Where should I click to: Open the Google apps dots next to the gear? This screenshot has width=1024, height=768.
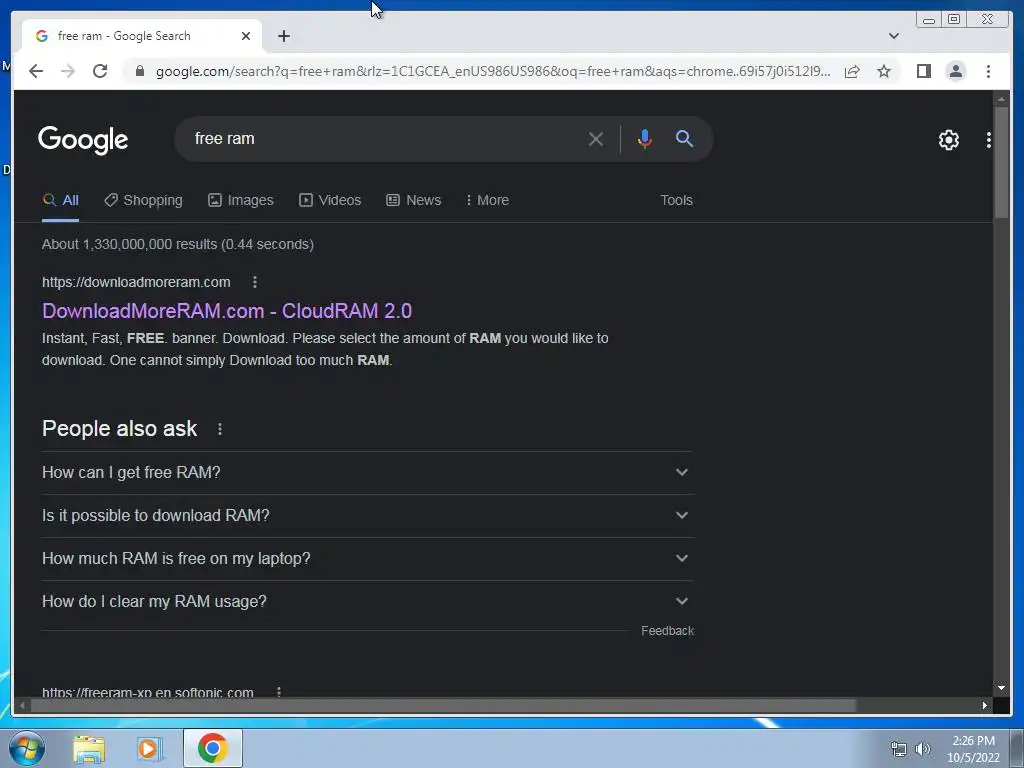click(x=989, y=140)
